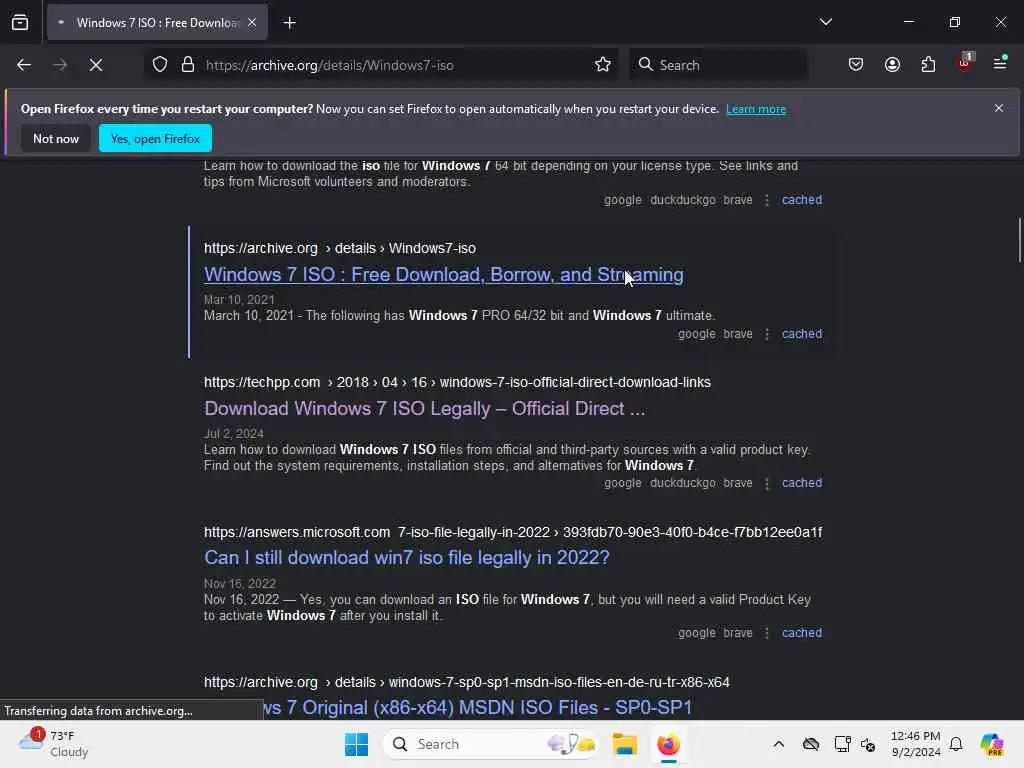Click google source of techpp result

pyautogui.click(x=622, y=483)
